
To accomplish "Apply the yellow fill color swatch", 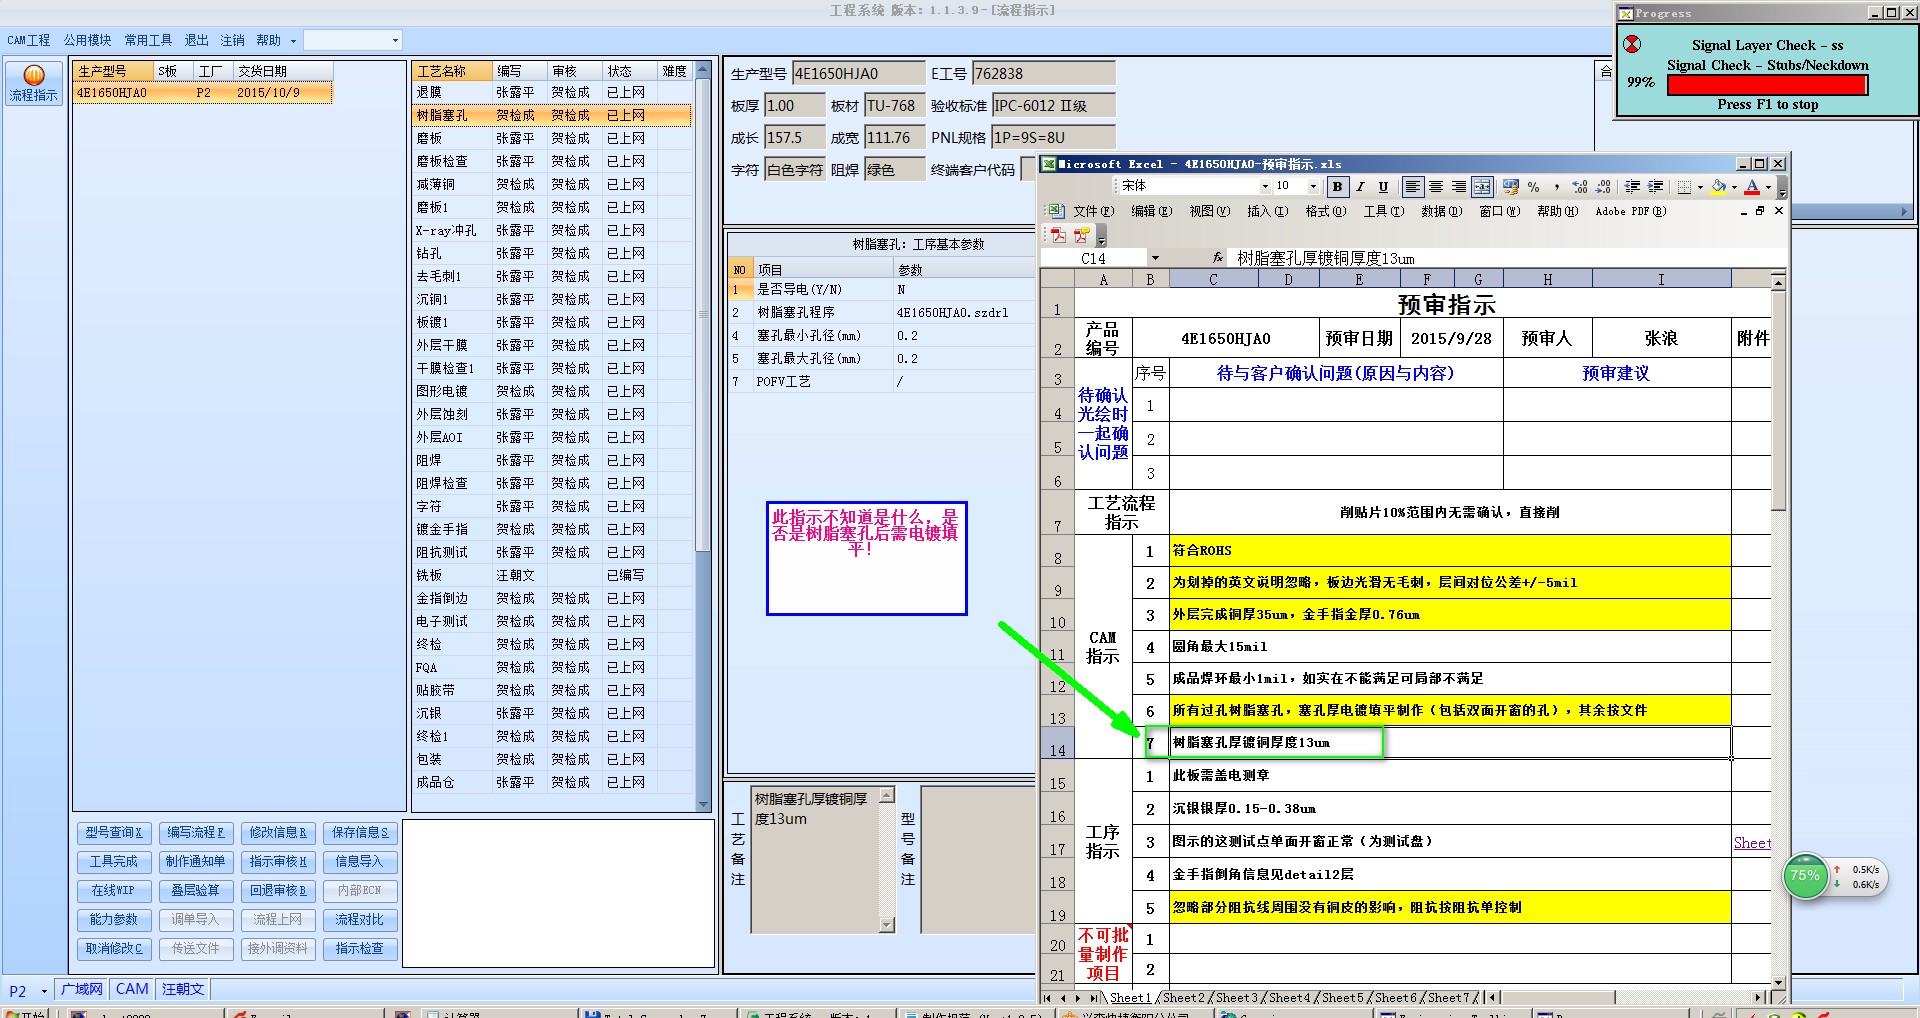I will point(1717,187).
